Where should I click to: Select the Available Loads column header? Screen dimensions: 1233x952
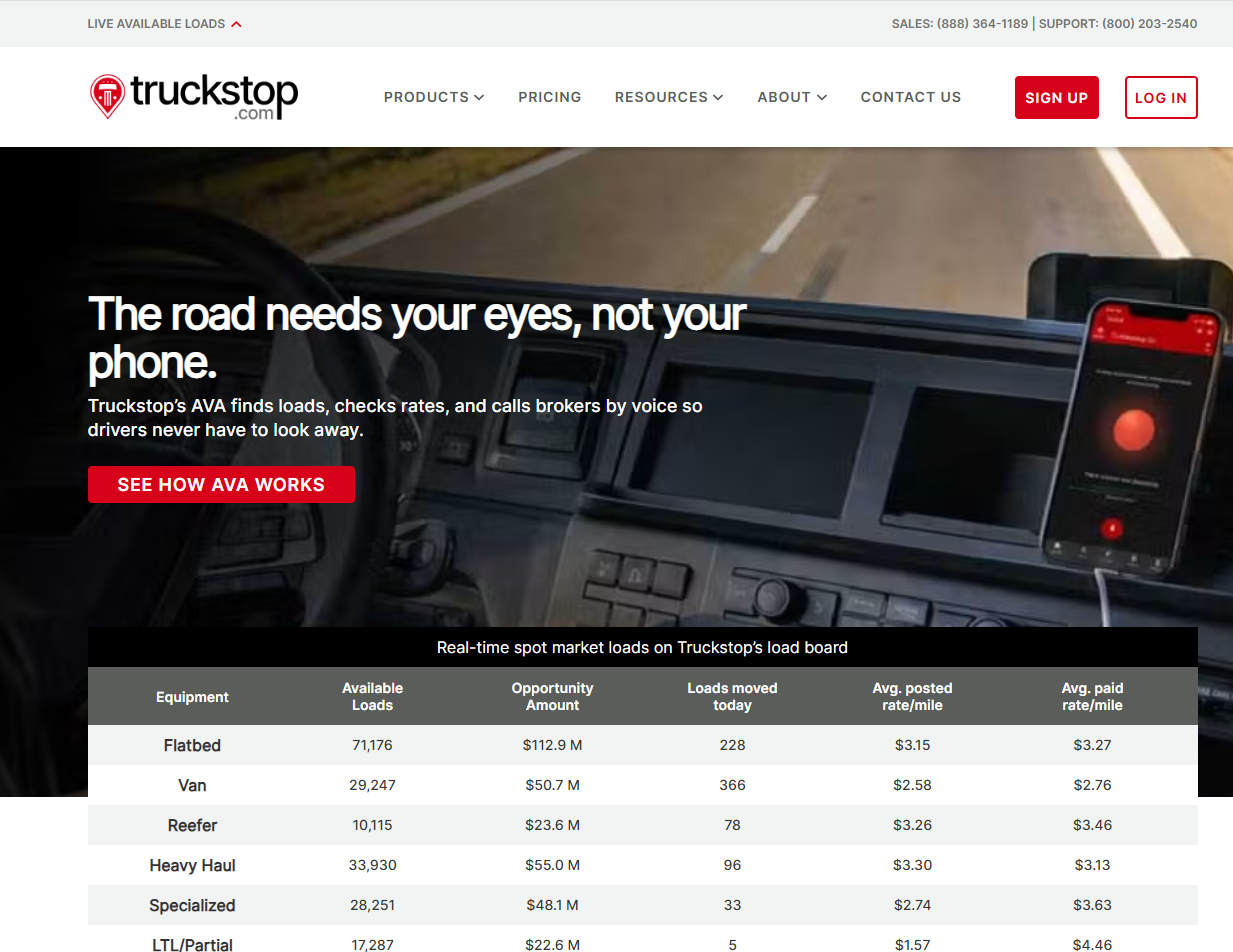(x=372, y=697)
